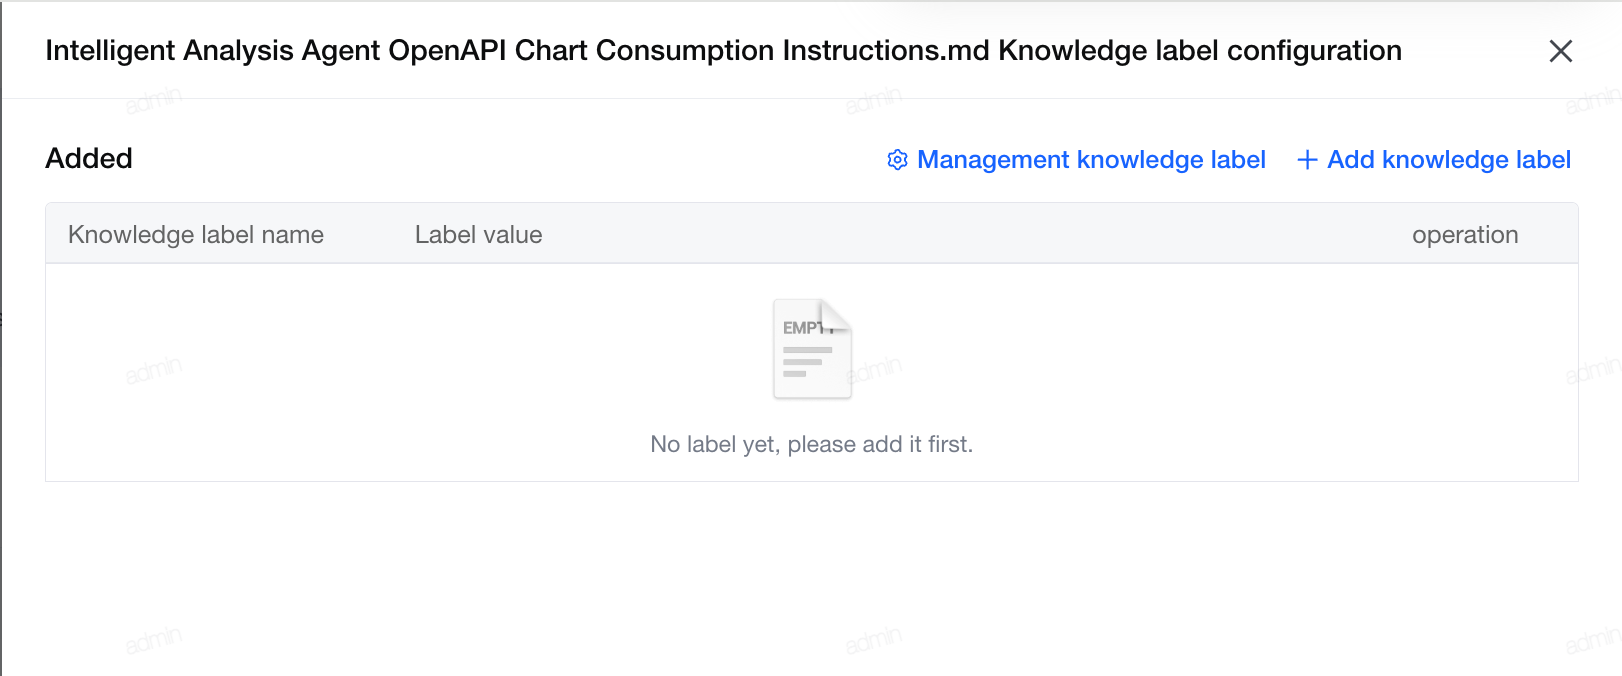Open Management knowledge label link
The height and width of the screenshot is (676, 1622).
coord(1076,160)
